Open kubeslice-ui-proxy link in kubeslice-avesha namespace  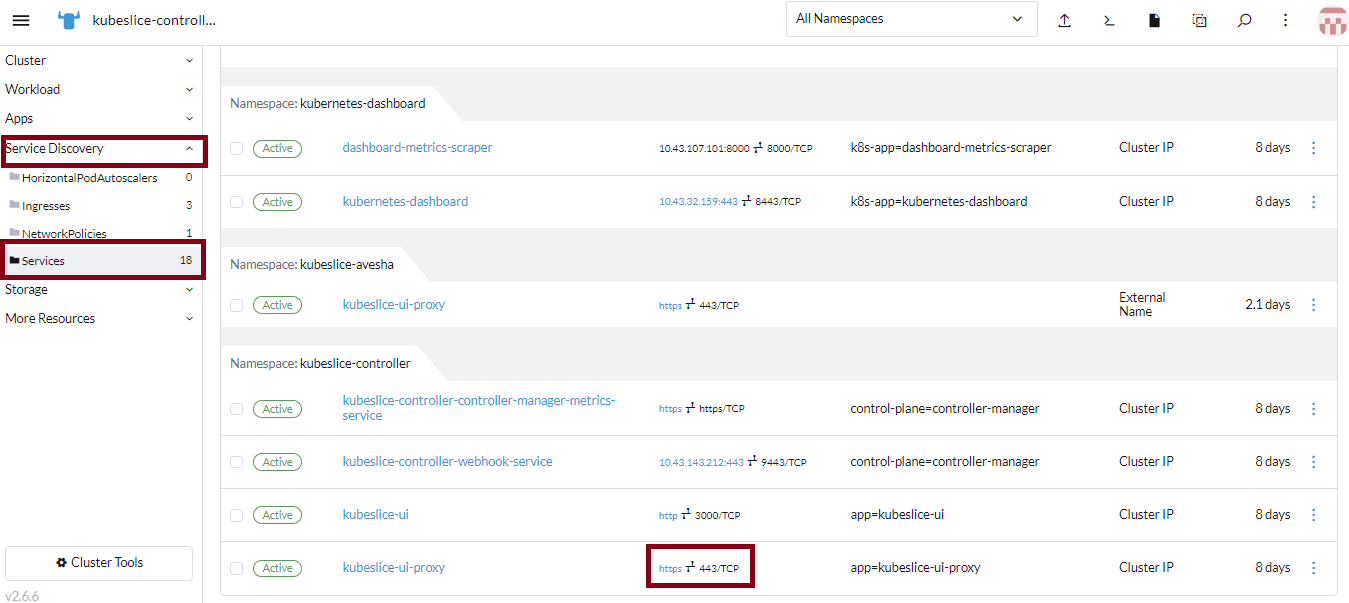tap(393, 305)
